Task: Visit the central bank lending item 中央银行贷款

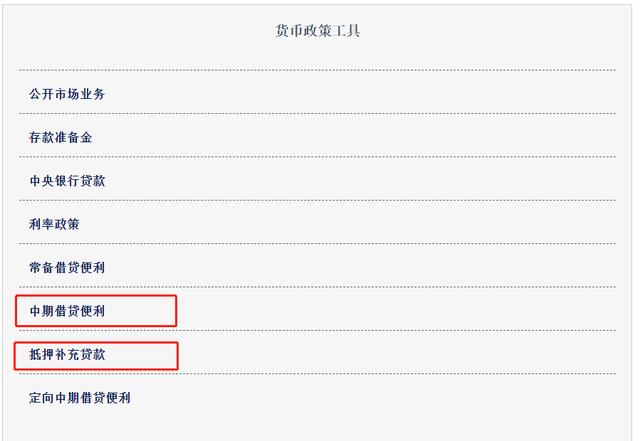Action: point(67,181)
